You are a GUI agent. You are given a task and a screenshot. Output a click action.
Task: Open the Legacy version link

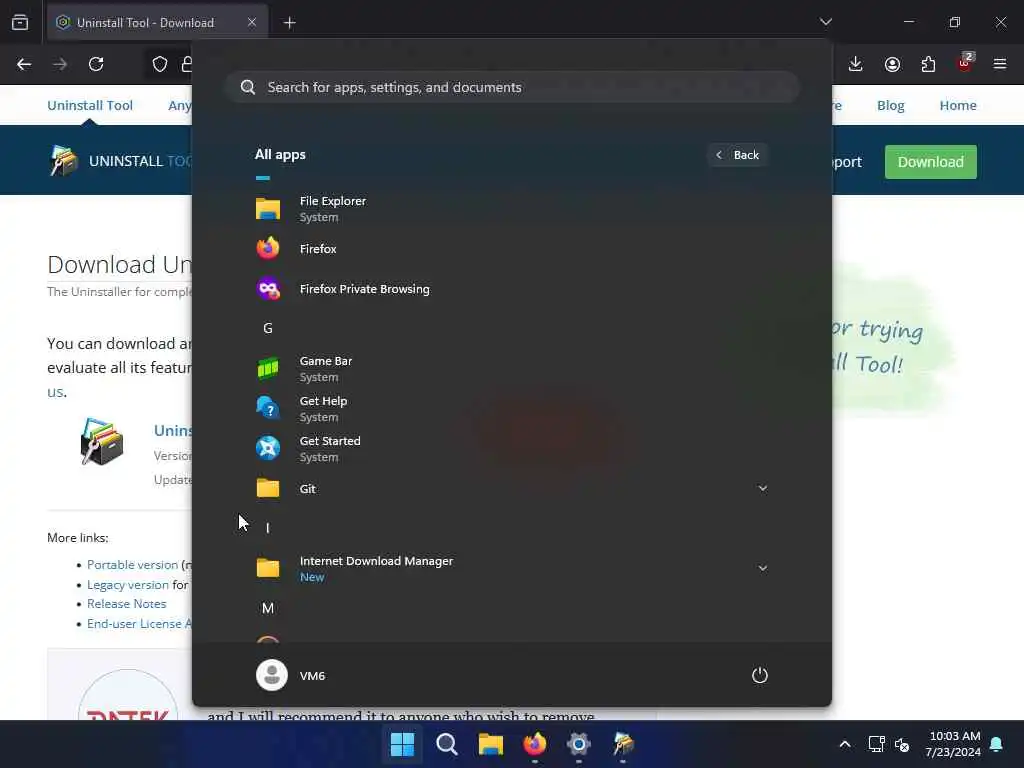[x=128, y=584]
